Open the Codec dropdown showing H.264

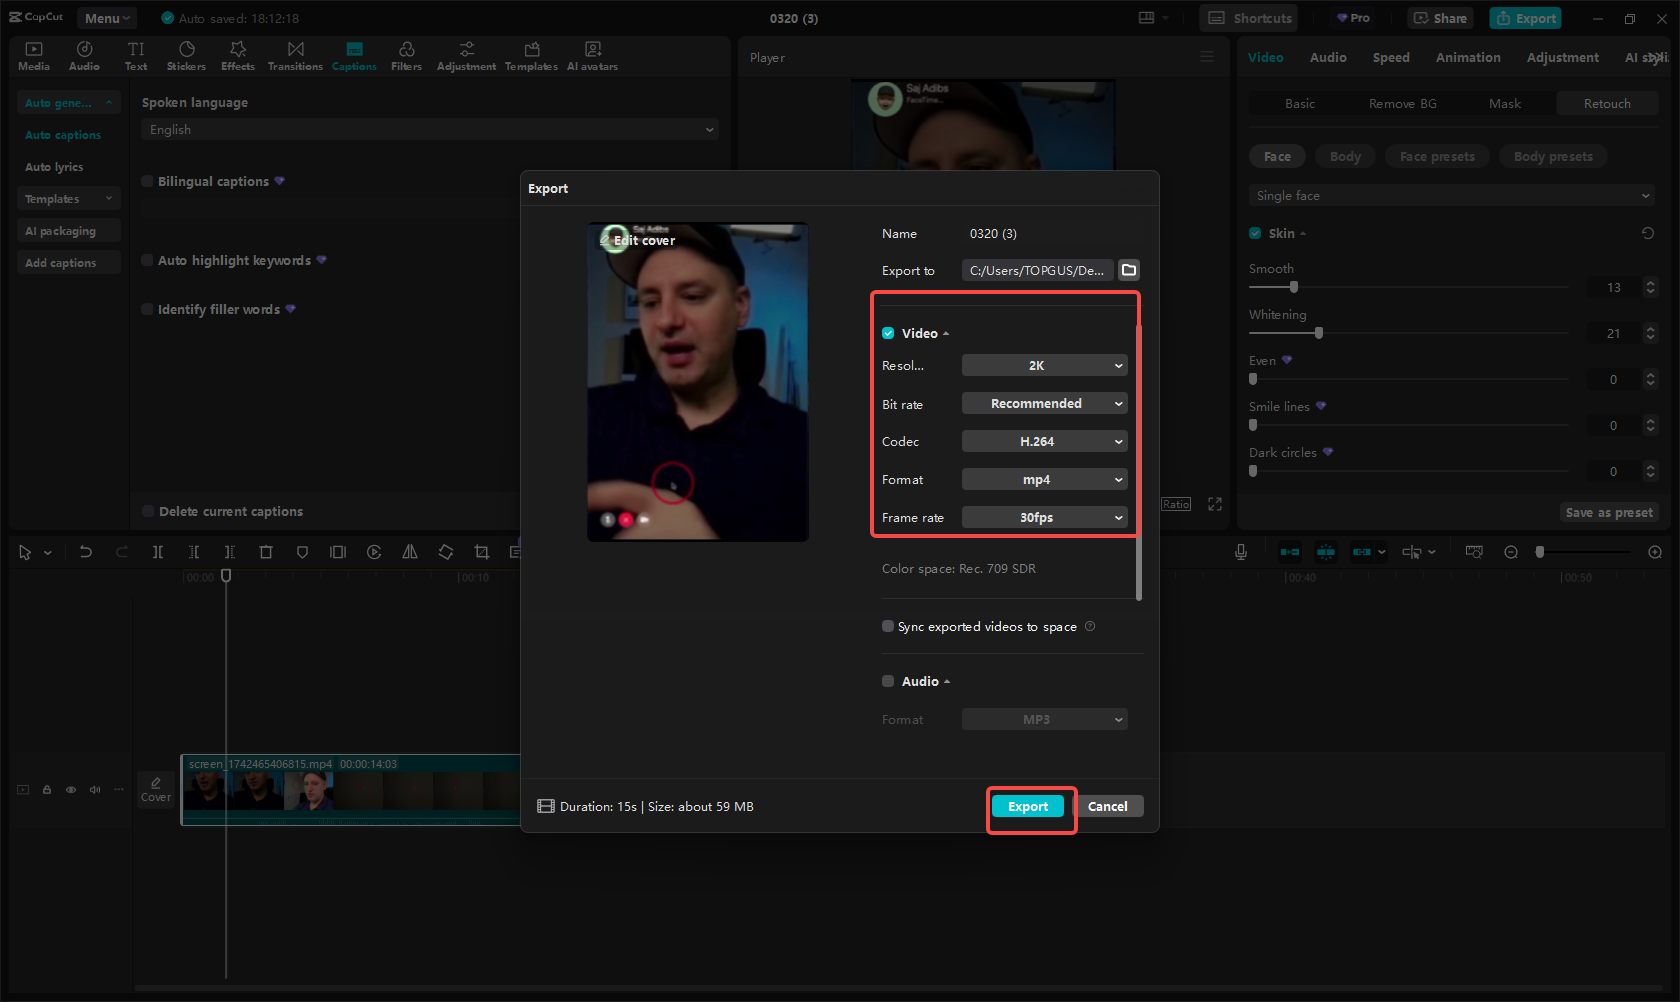pyautogui.click(x=1044, y=442)
